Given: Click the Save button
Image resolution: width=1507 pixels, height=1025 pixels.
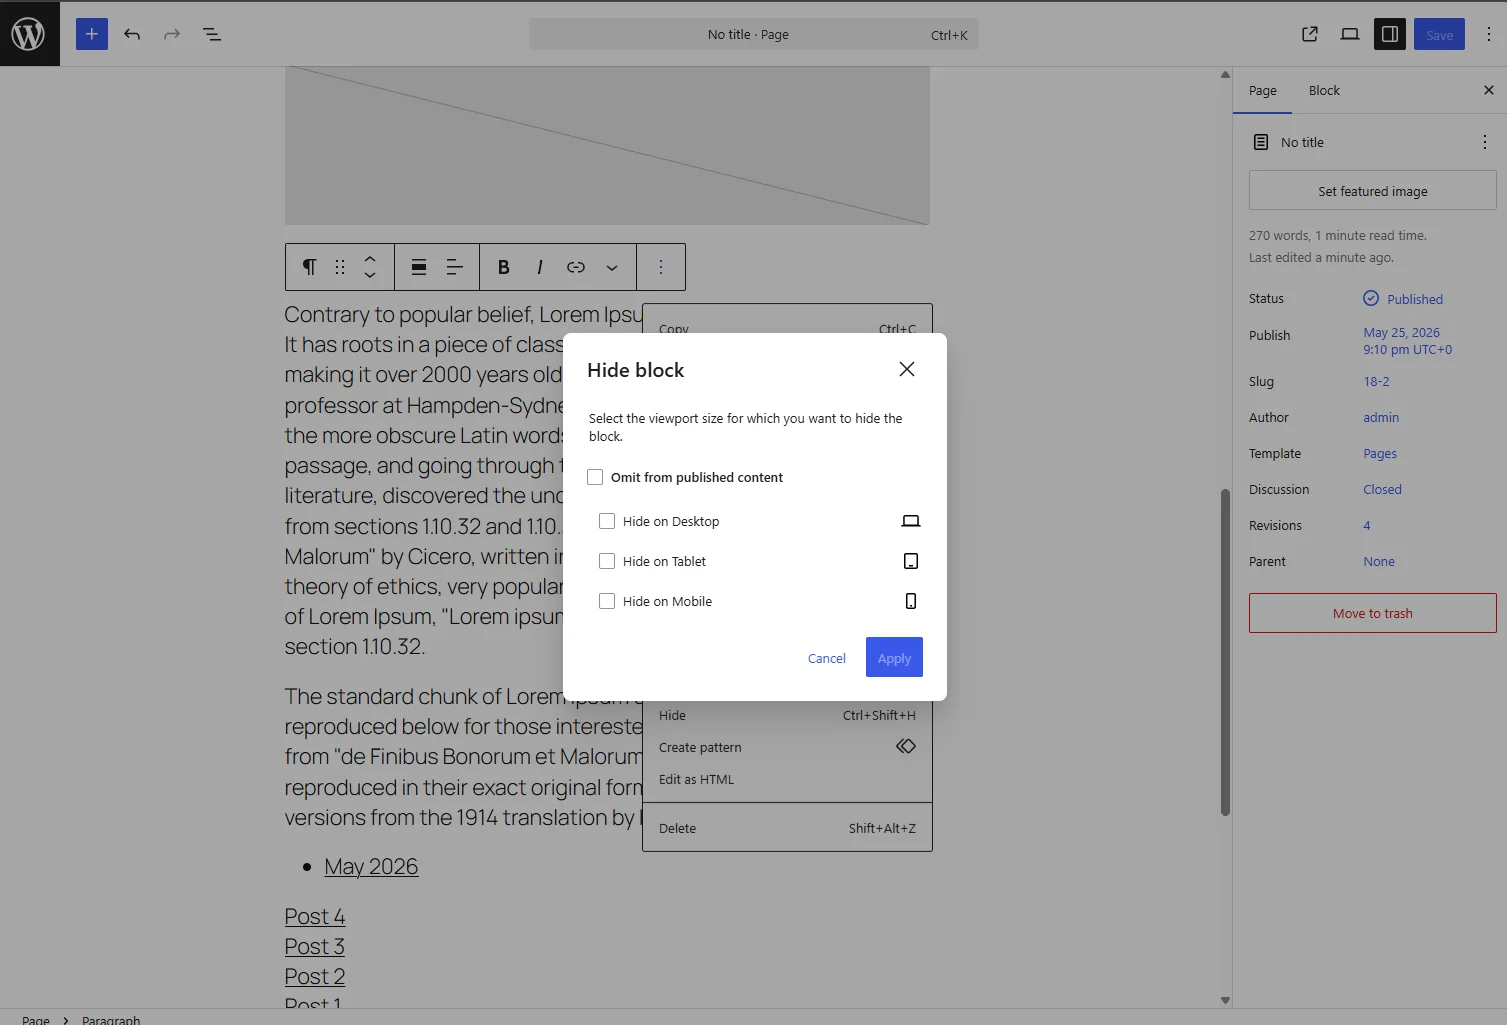Looking at the screenshot, I should click(x=1440, y=34).
